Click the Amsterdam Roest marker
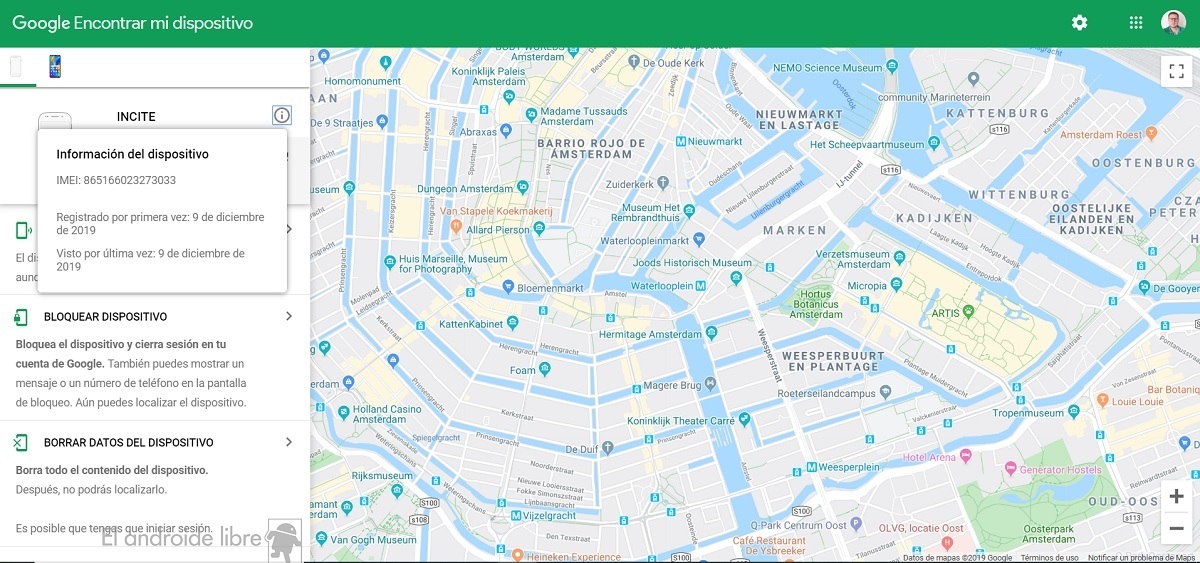This screenshot has width=1200, height=563. click(1152, 132)
